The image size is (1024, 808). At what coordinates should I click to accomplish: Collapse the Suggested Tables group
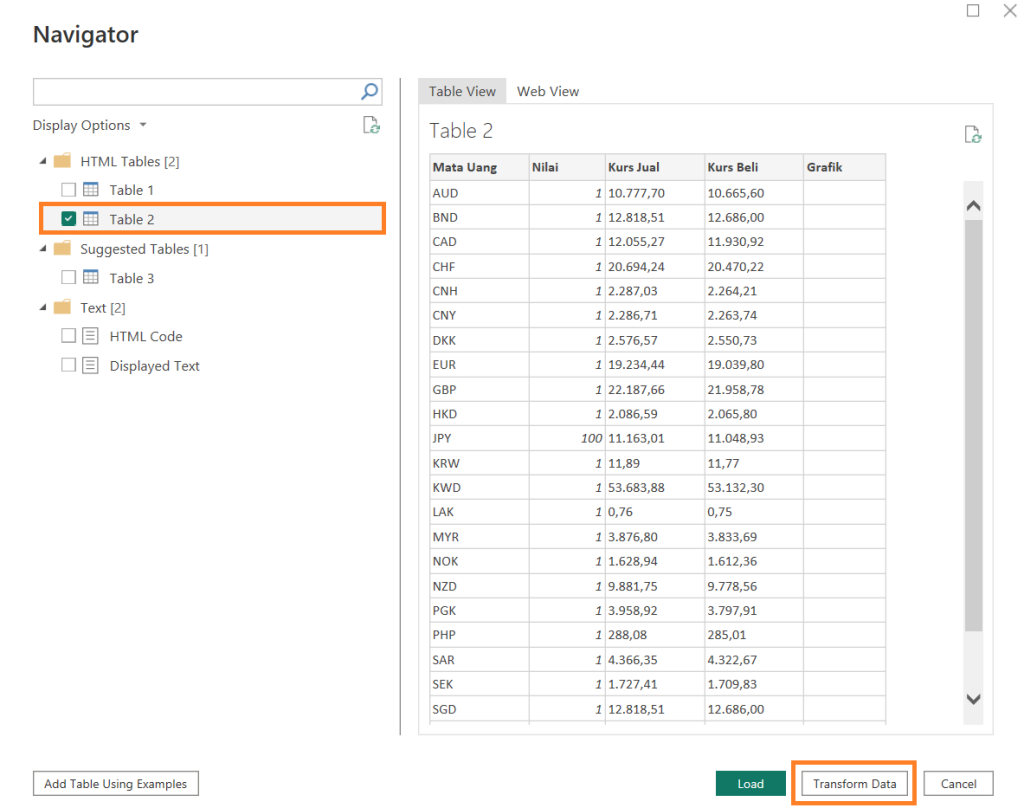click(x=43, y=249)
